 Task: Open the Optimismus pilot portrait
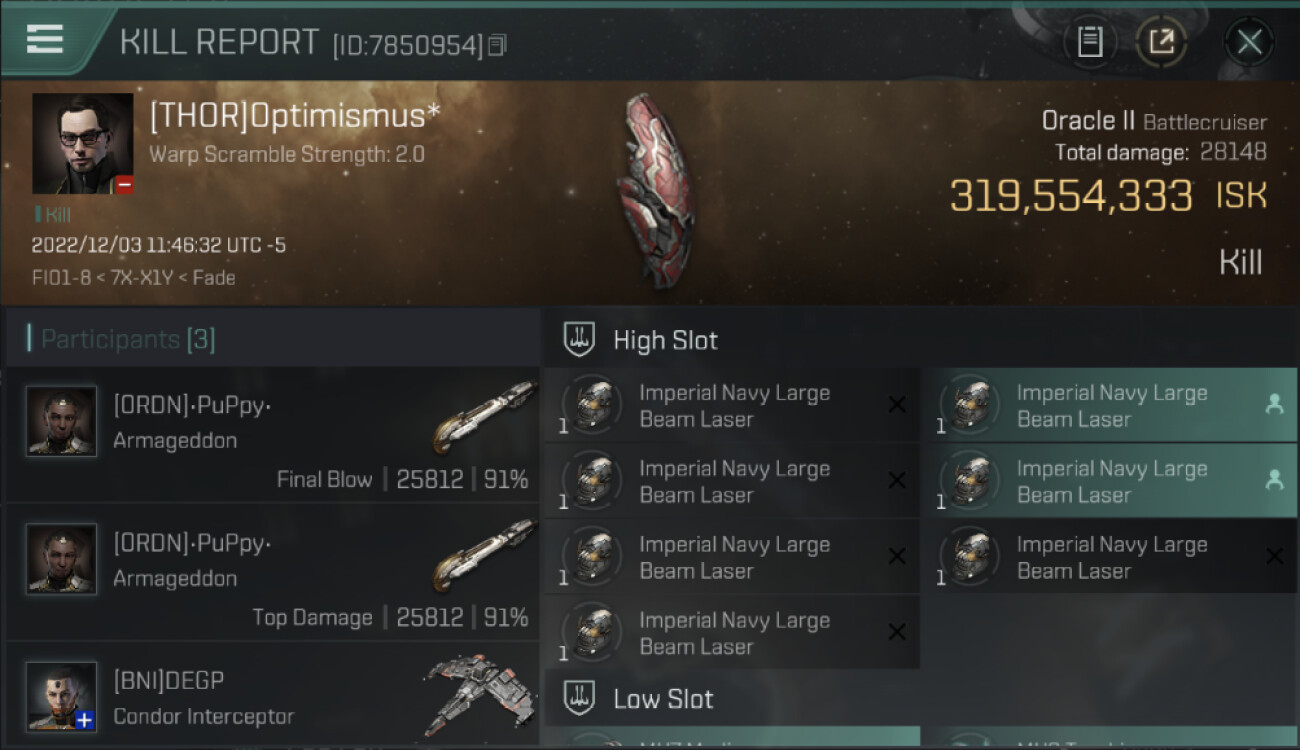[83, 143]
